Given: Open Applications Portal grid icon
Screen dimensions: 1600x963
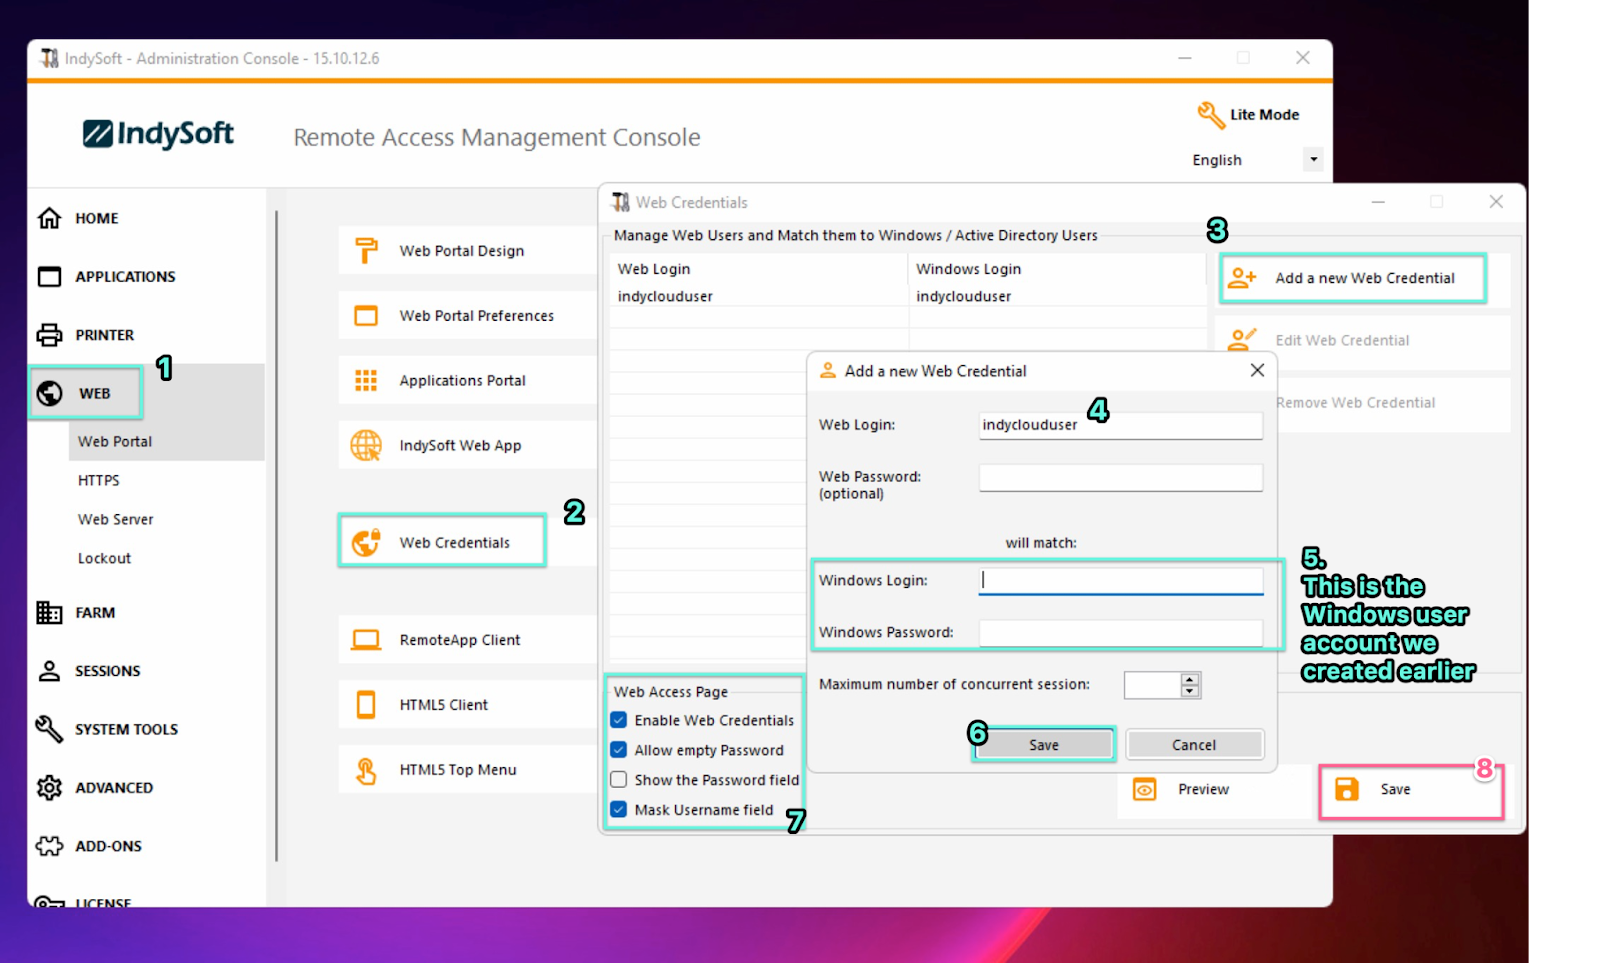Looking at the screenshot, I should tap(366, 380).
